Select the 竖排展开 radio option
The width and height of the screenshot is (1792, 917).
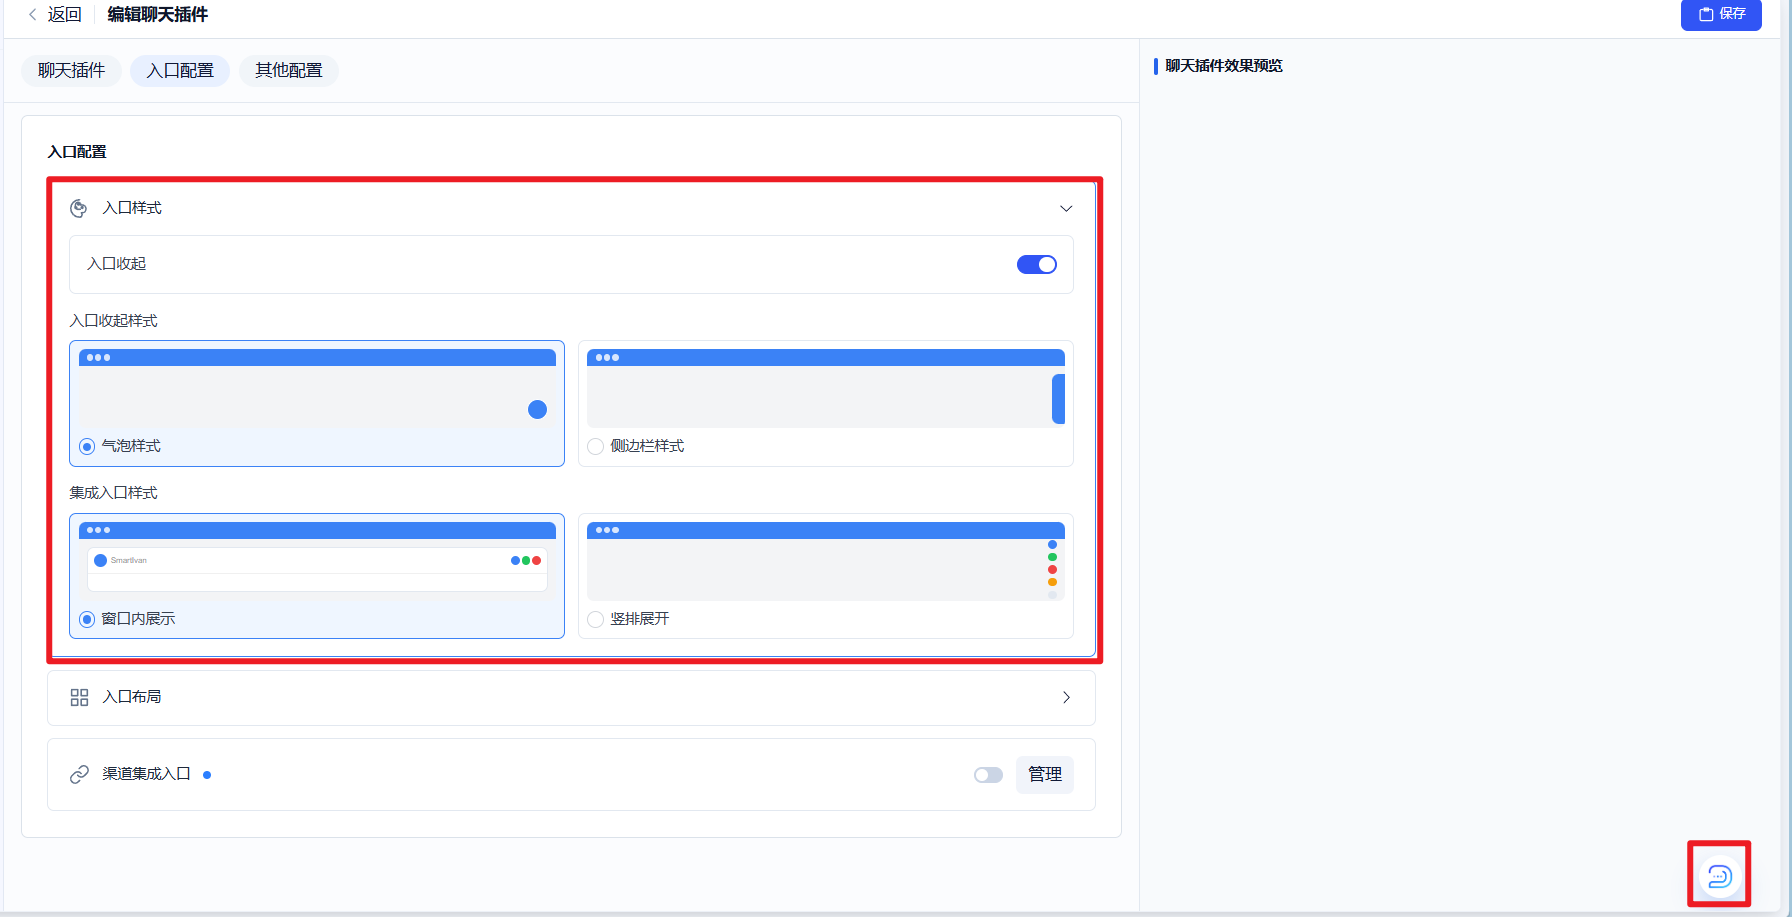596,619
